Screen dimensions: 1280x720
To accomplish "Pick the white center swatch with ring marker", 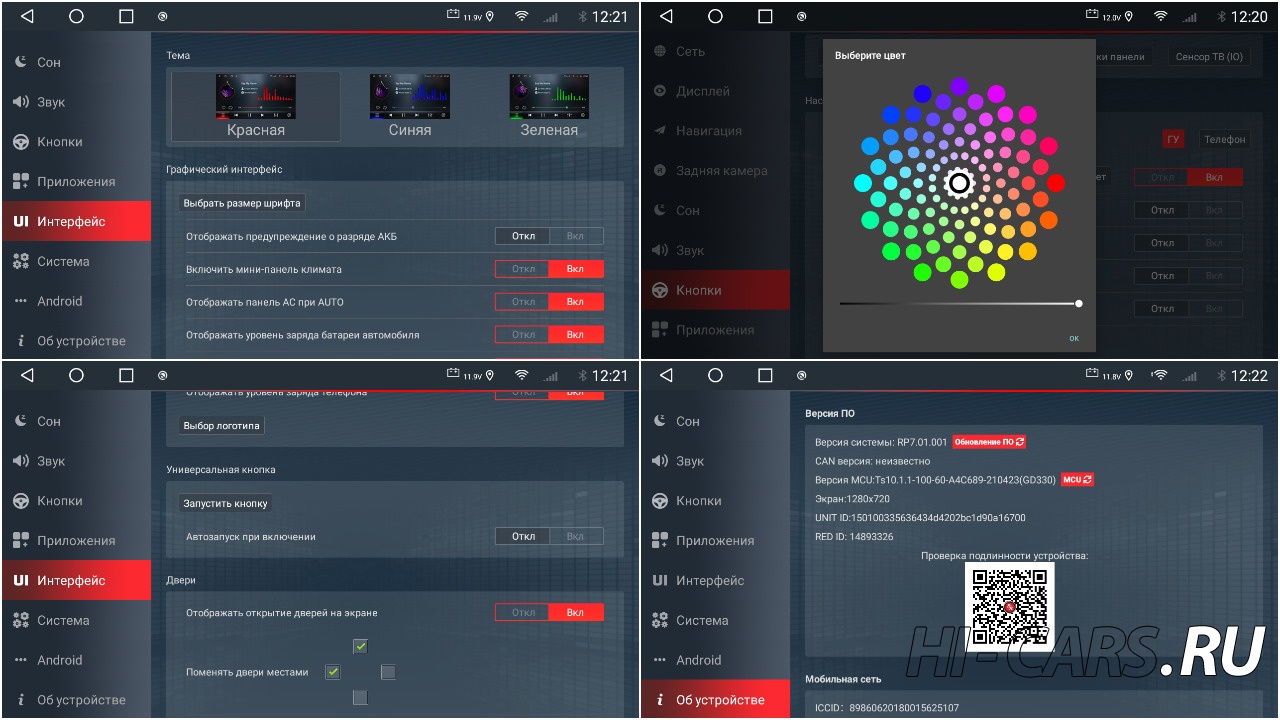I will click(x=959, y=183).
